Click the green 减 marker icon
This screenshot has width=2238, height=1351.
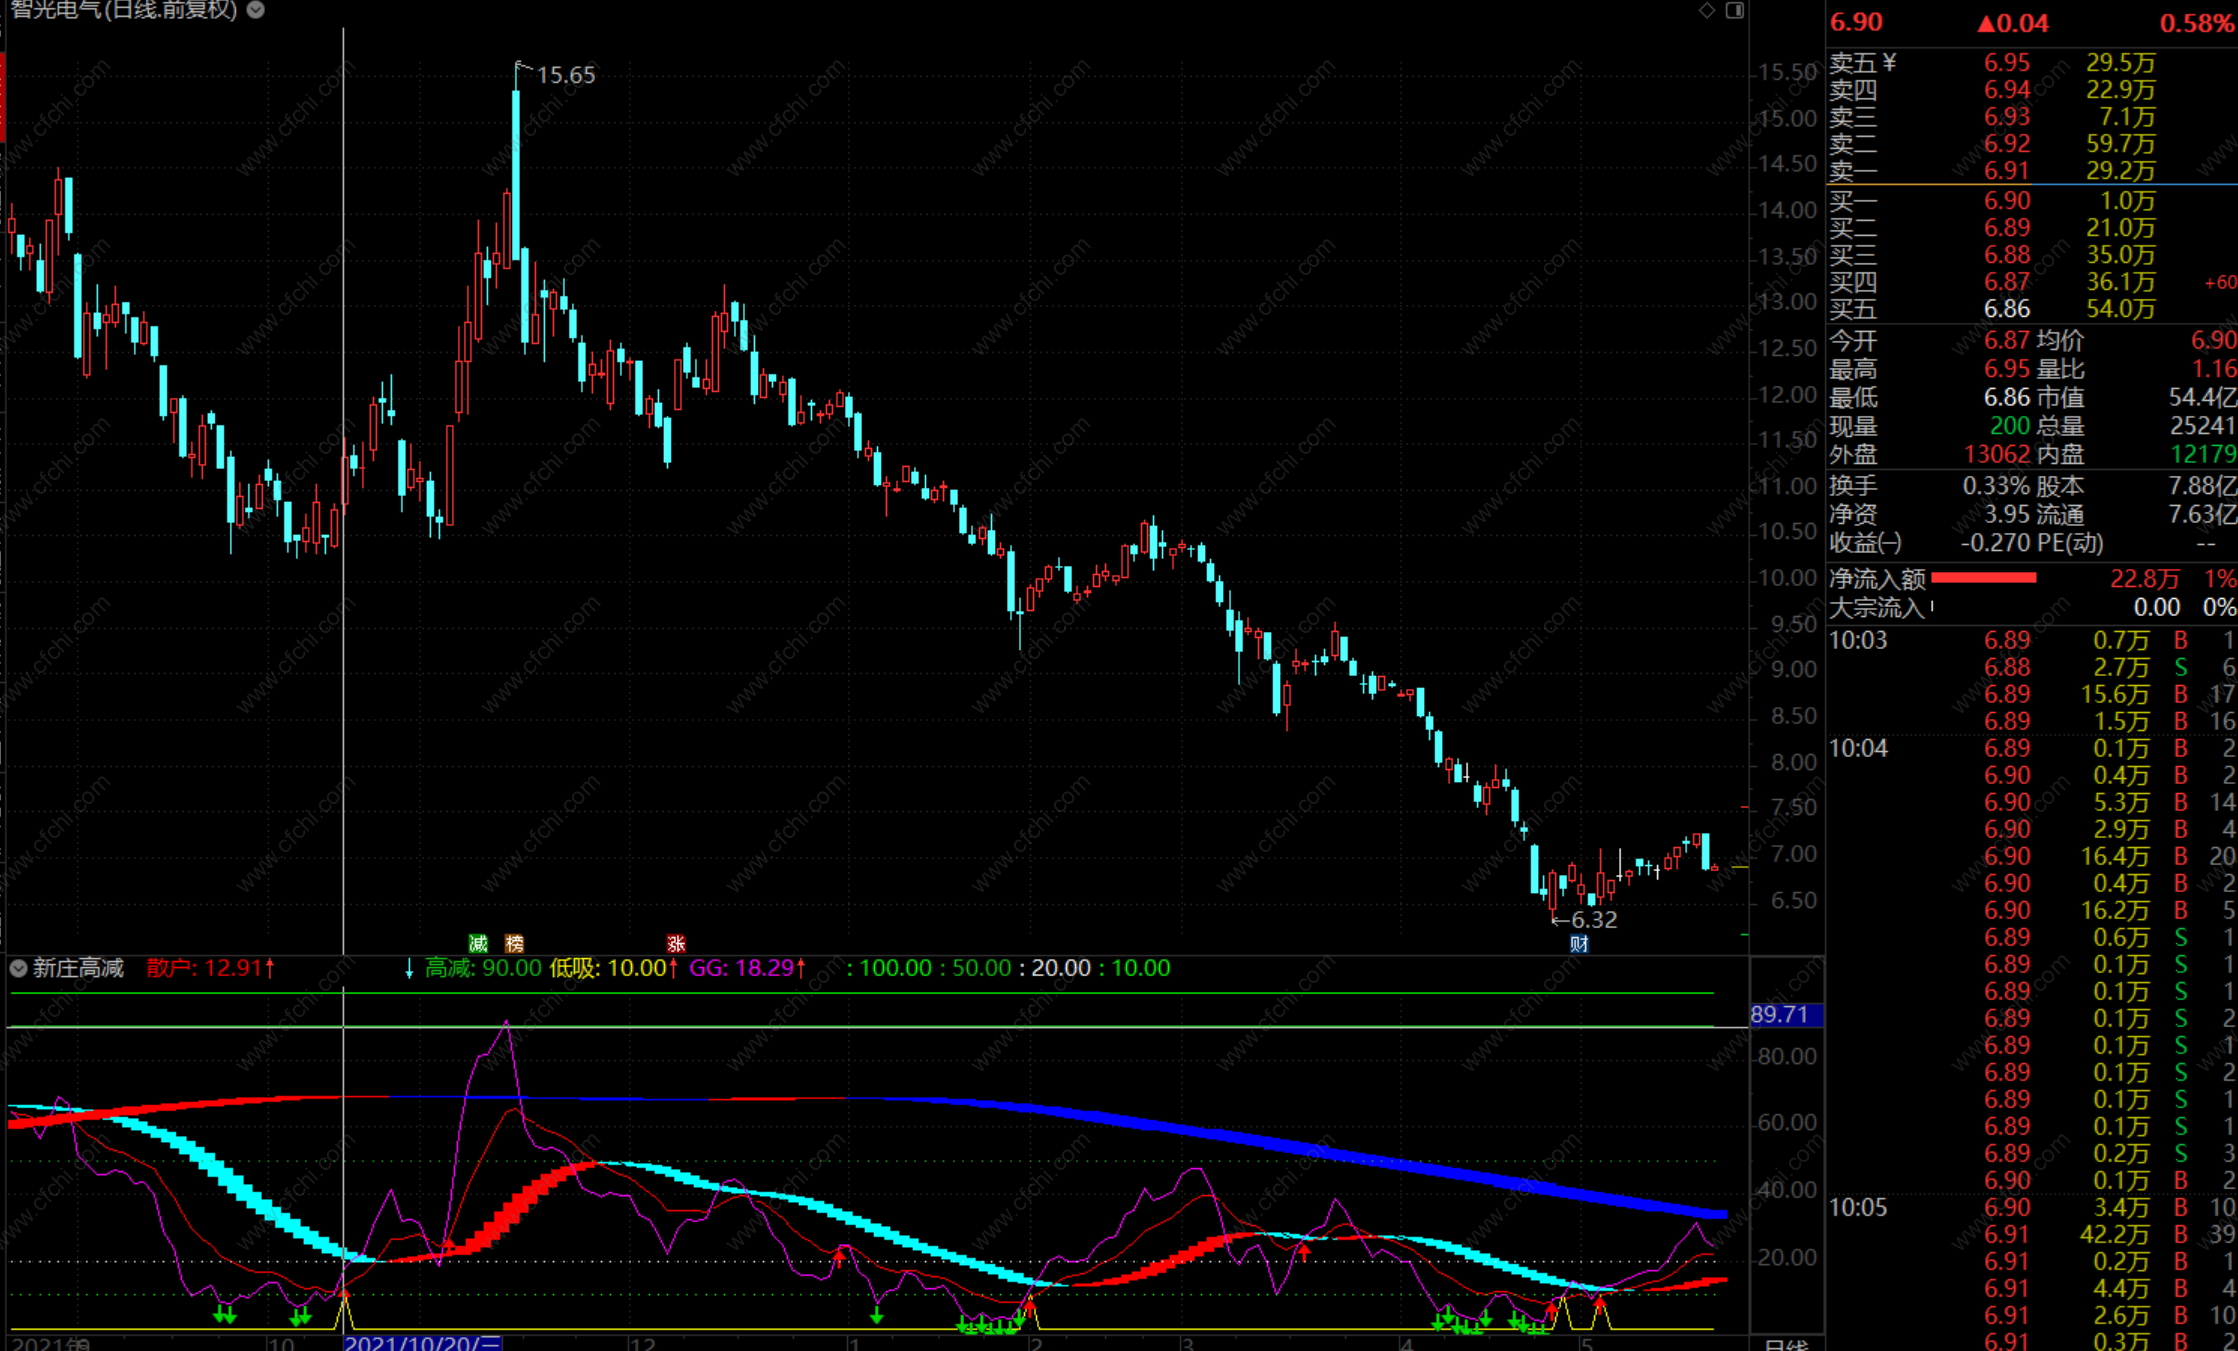point(478,943)
